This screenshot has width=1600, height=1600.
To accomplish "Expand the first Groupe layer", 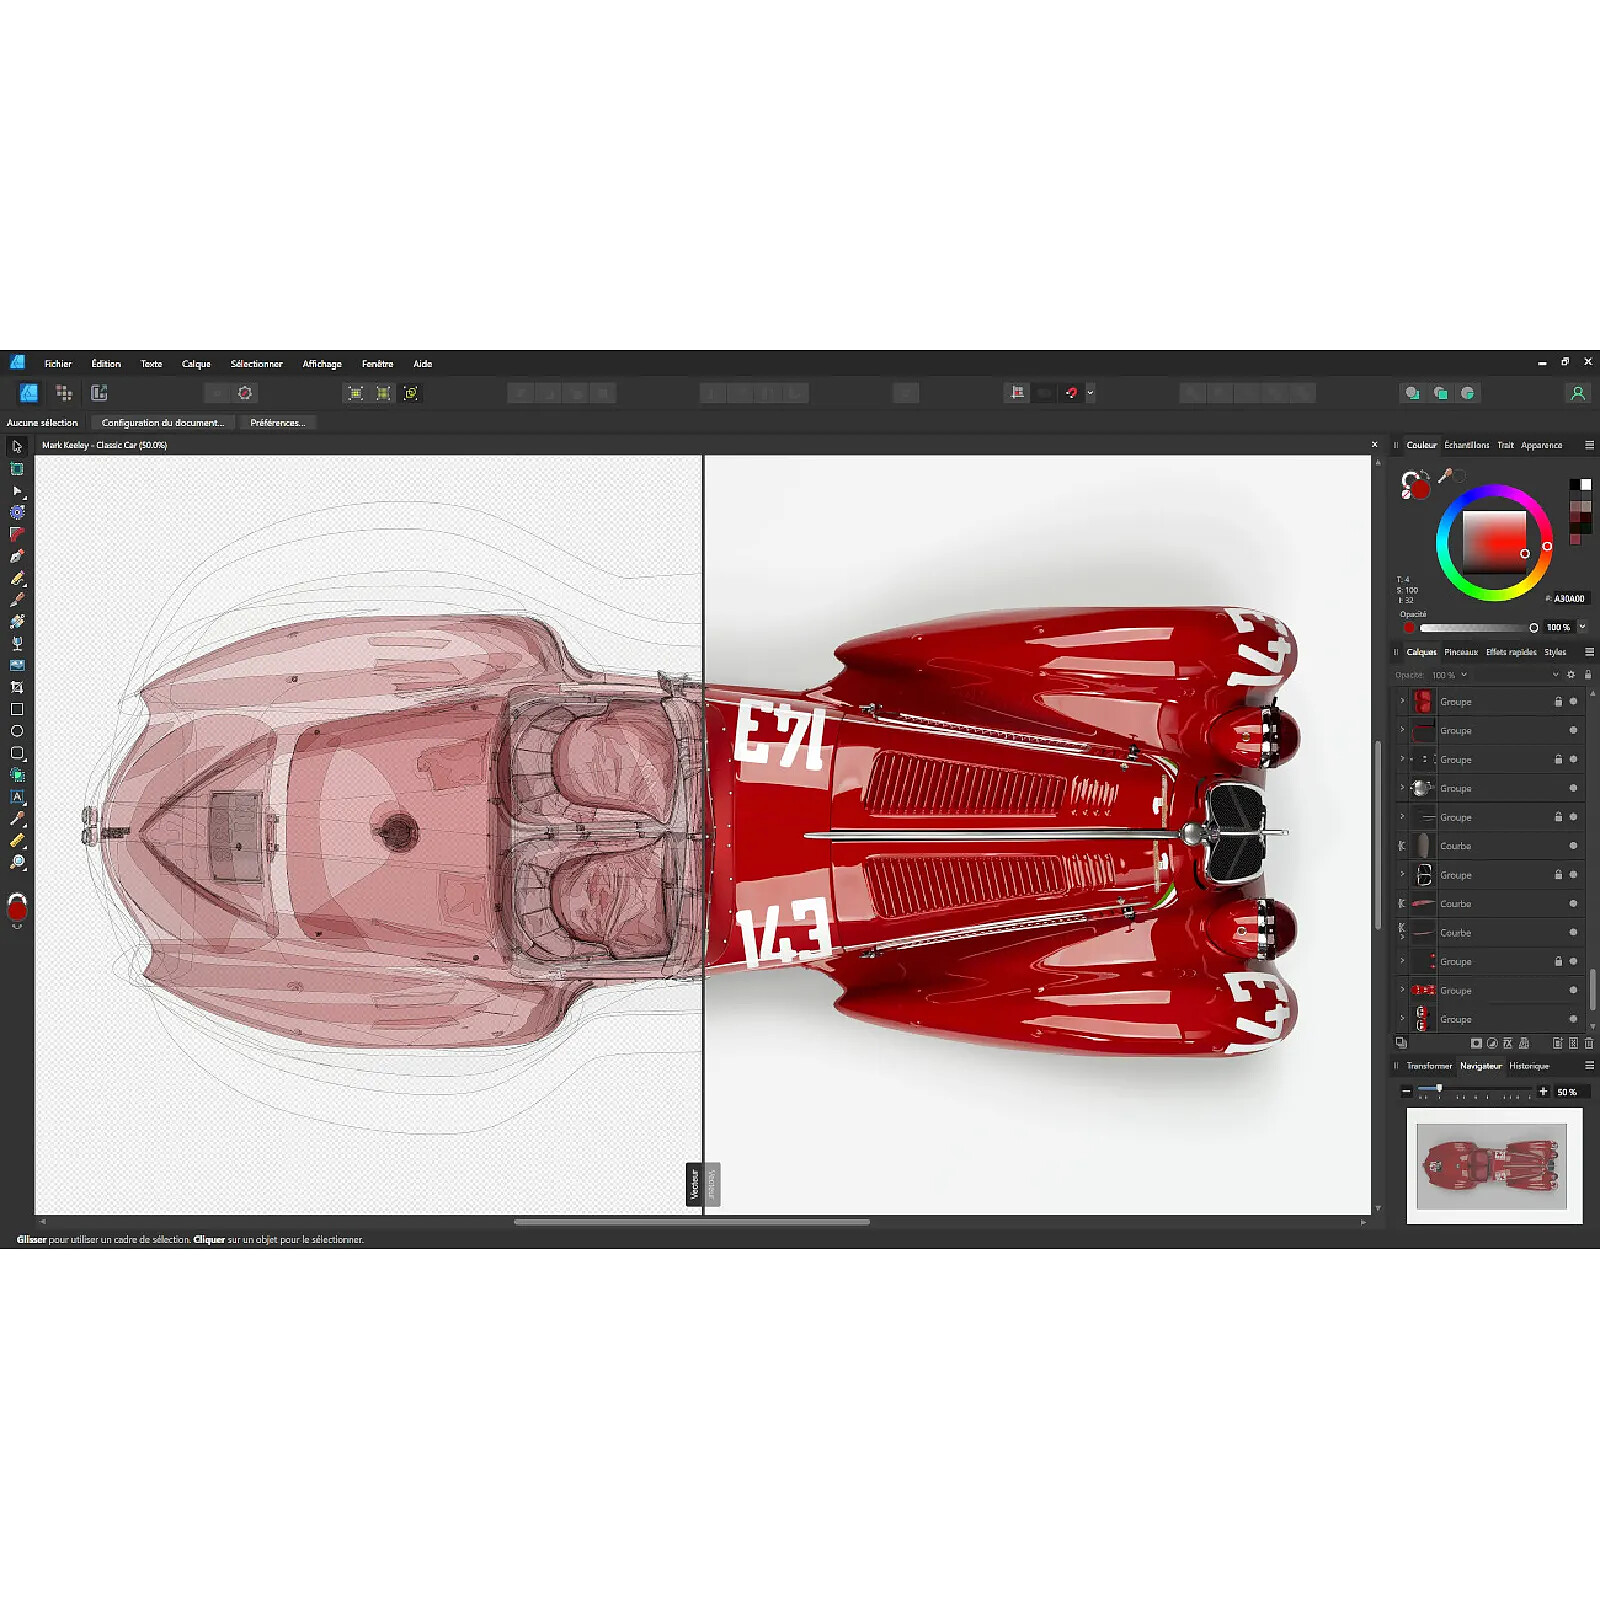I will click(x=1402, y=702).
